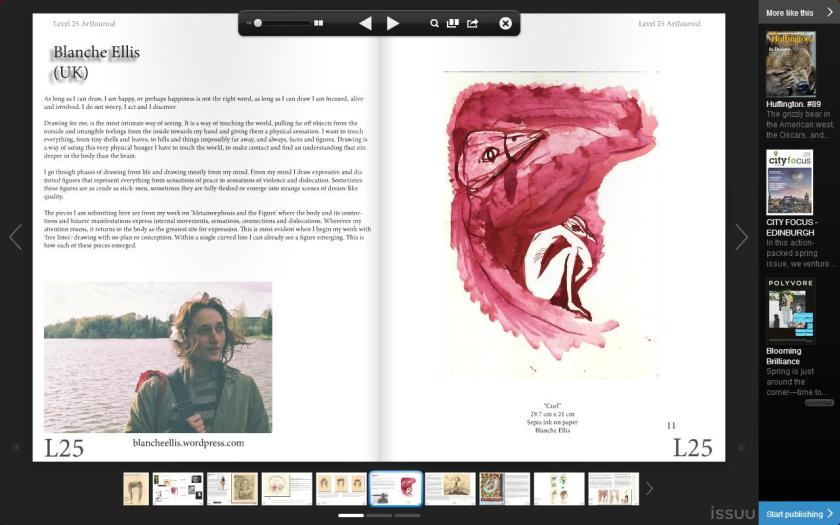Open CITY FOCUS - EDINBURGH title link

(791, 227)
